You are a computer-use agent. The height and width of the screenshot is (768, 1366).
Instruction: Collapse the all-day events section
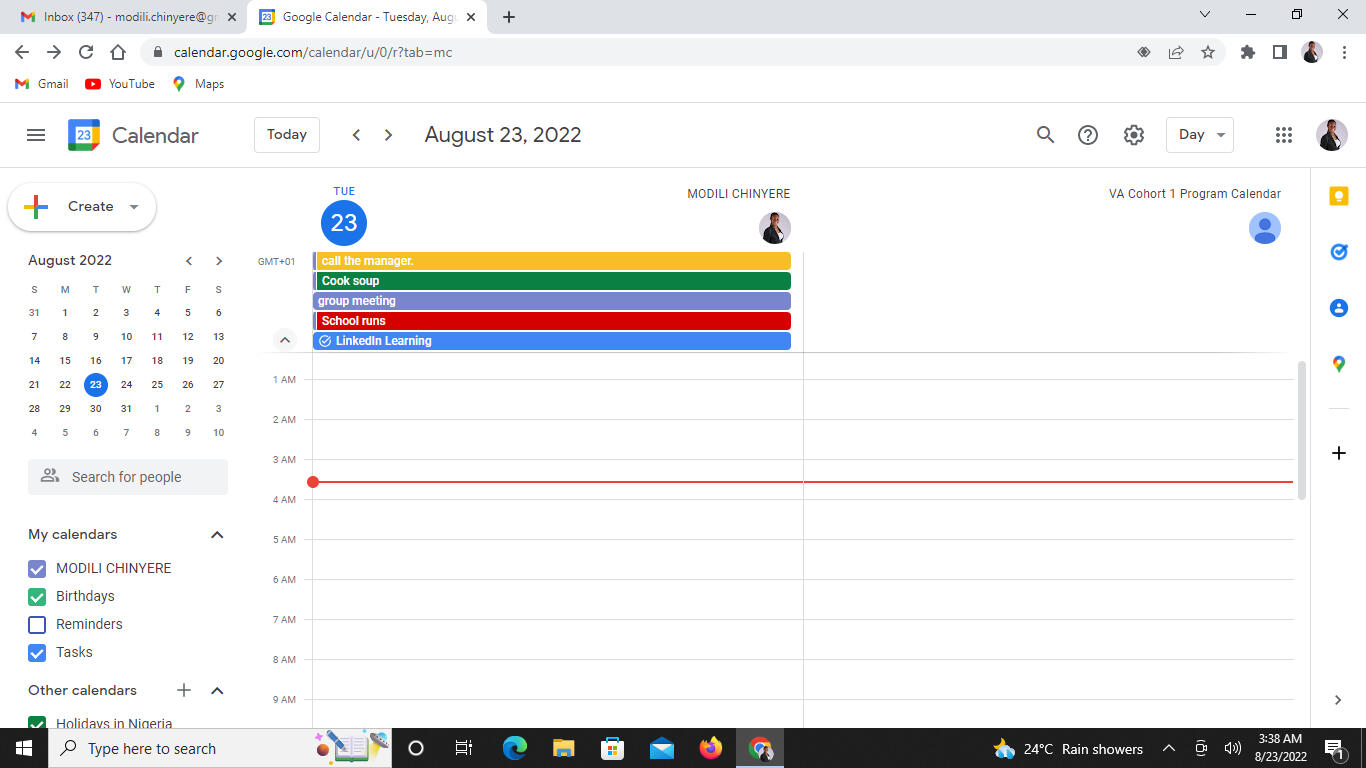coord(285,340)
